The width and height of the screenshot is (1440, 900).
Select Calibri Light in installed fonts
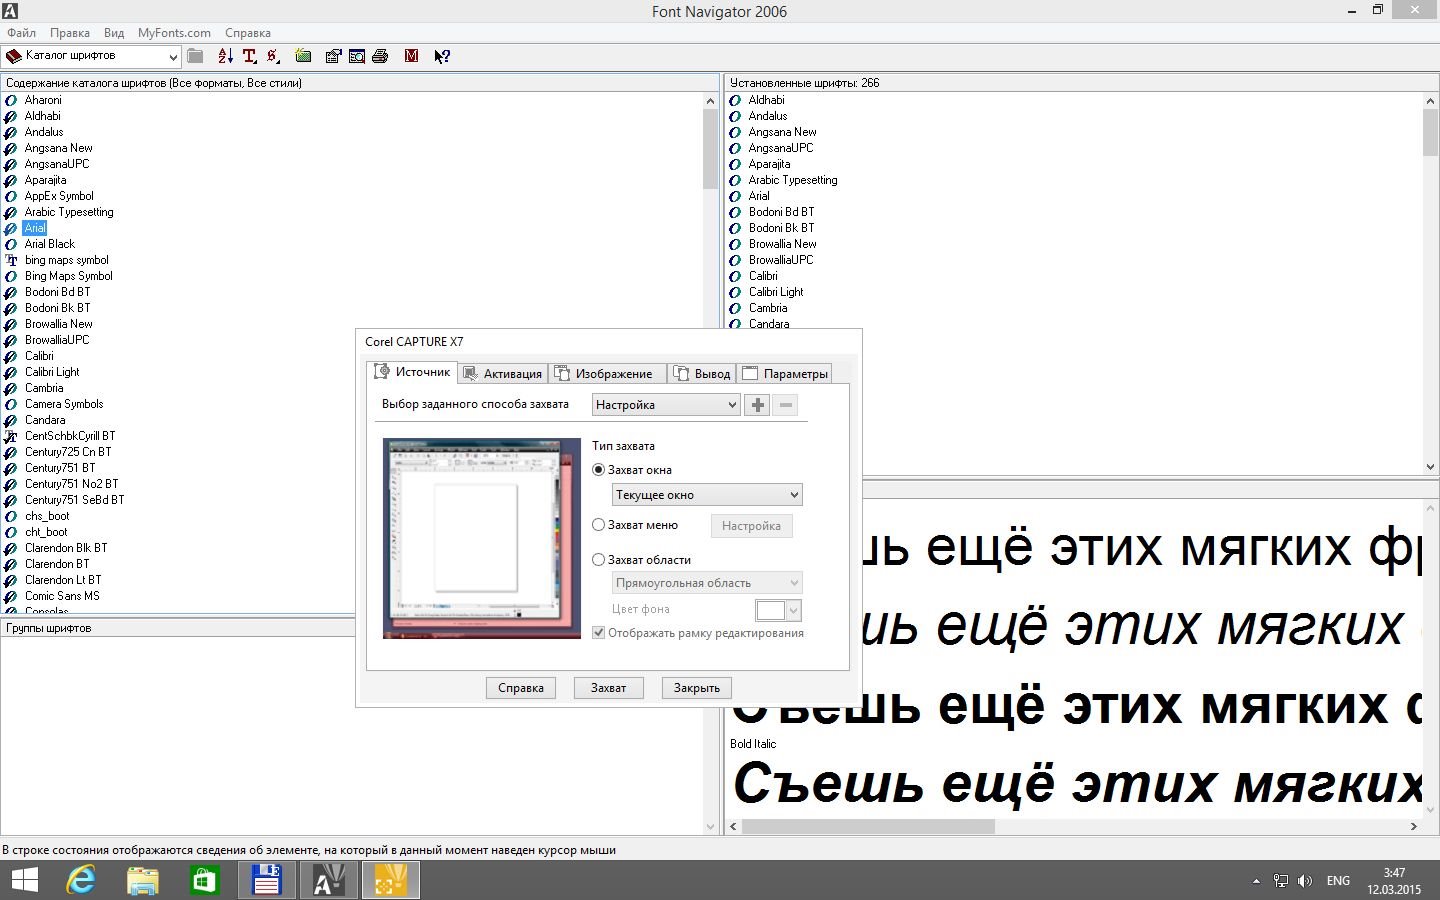pos(776,292)
